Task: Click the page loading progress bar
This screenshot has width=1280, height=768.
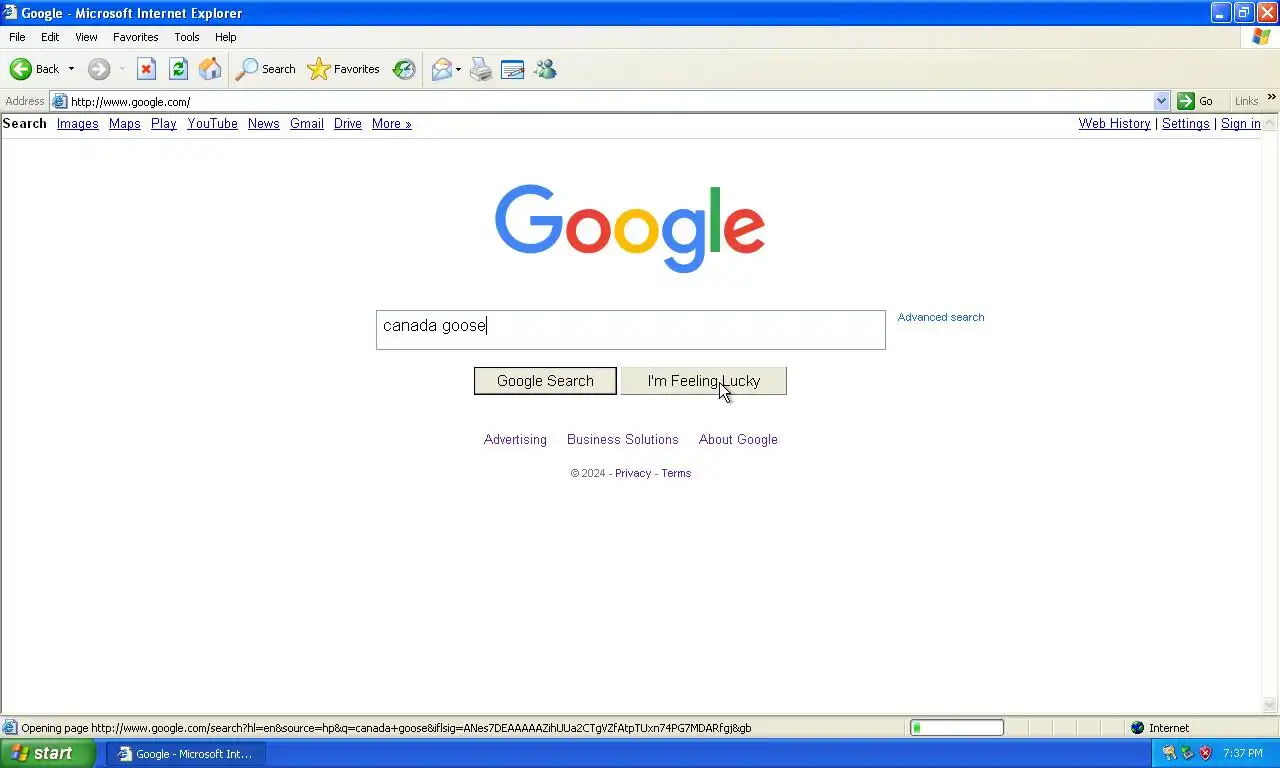Action: pos(957,728)
